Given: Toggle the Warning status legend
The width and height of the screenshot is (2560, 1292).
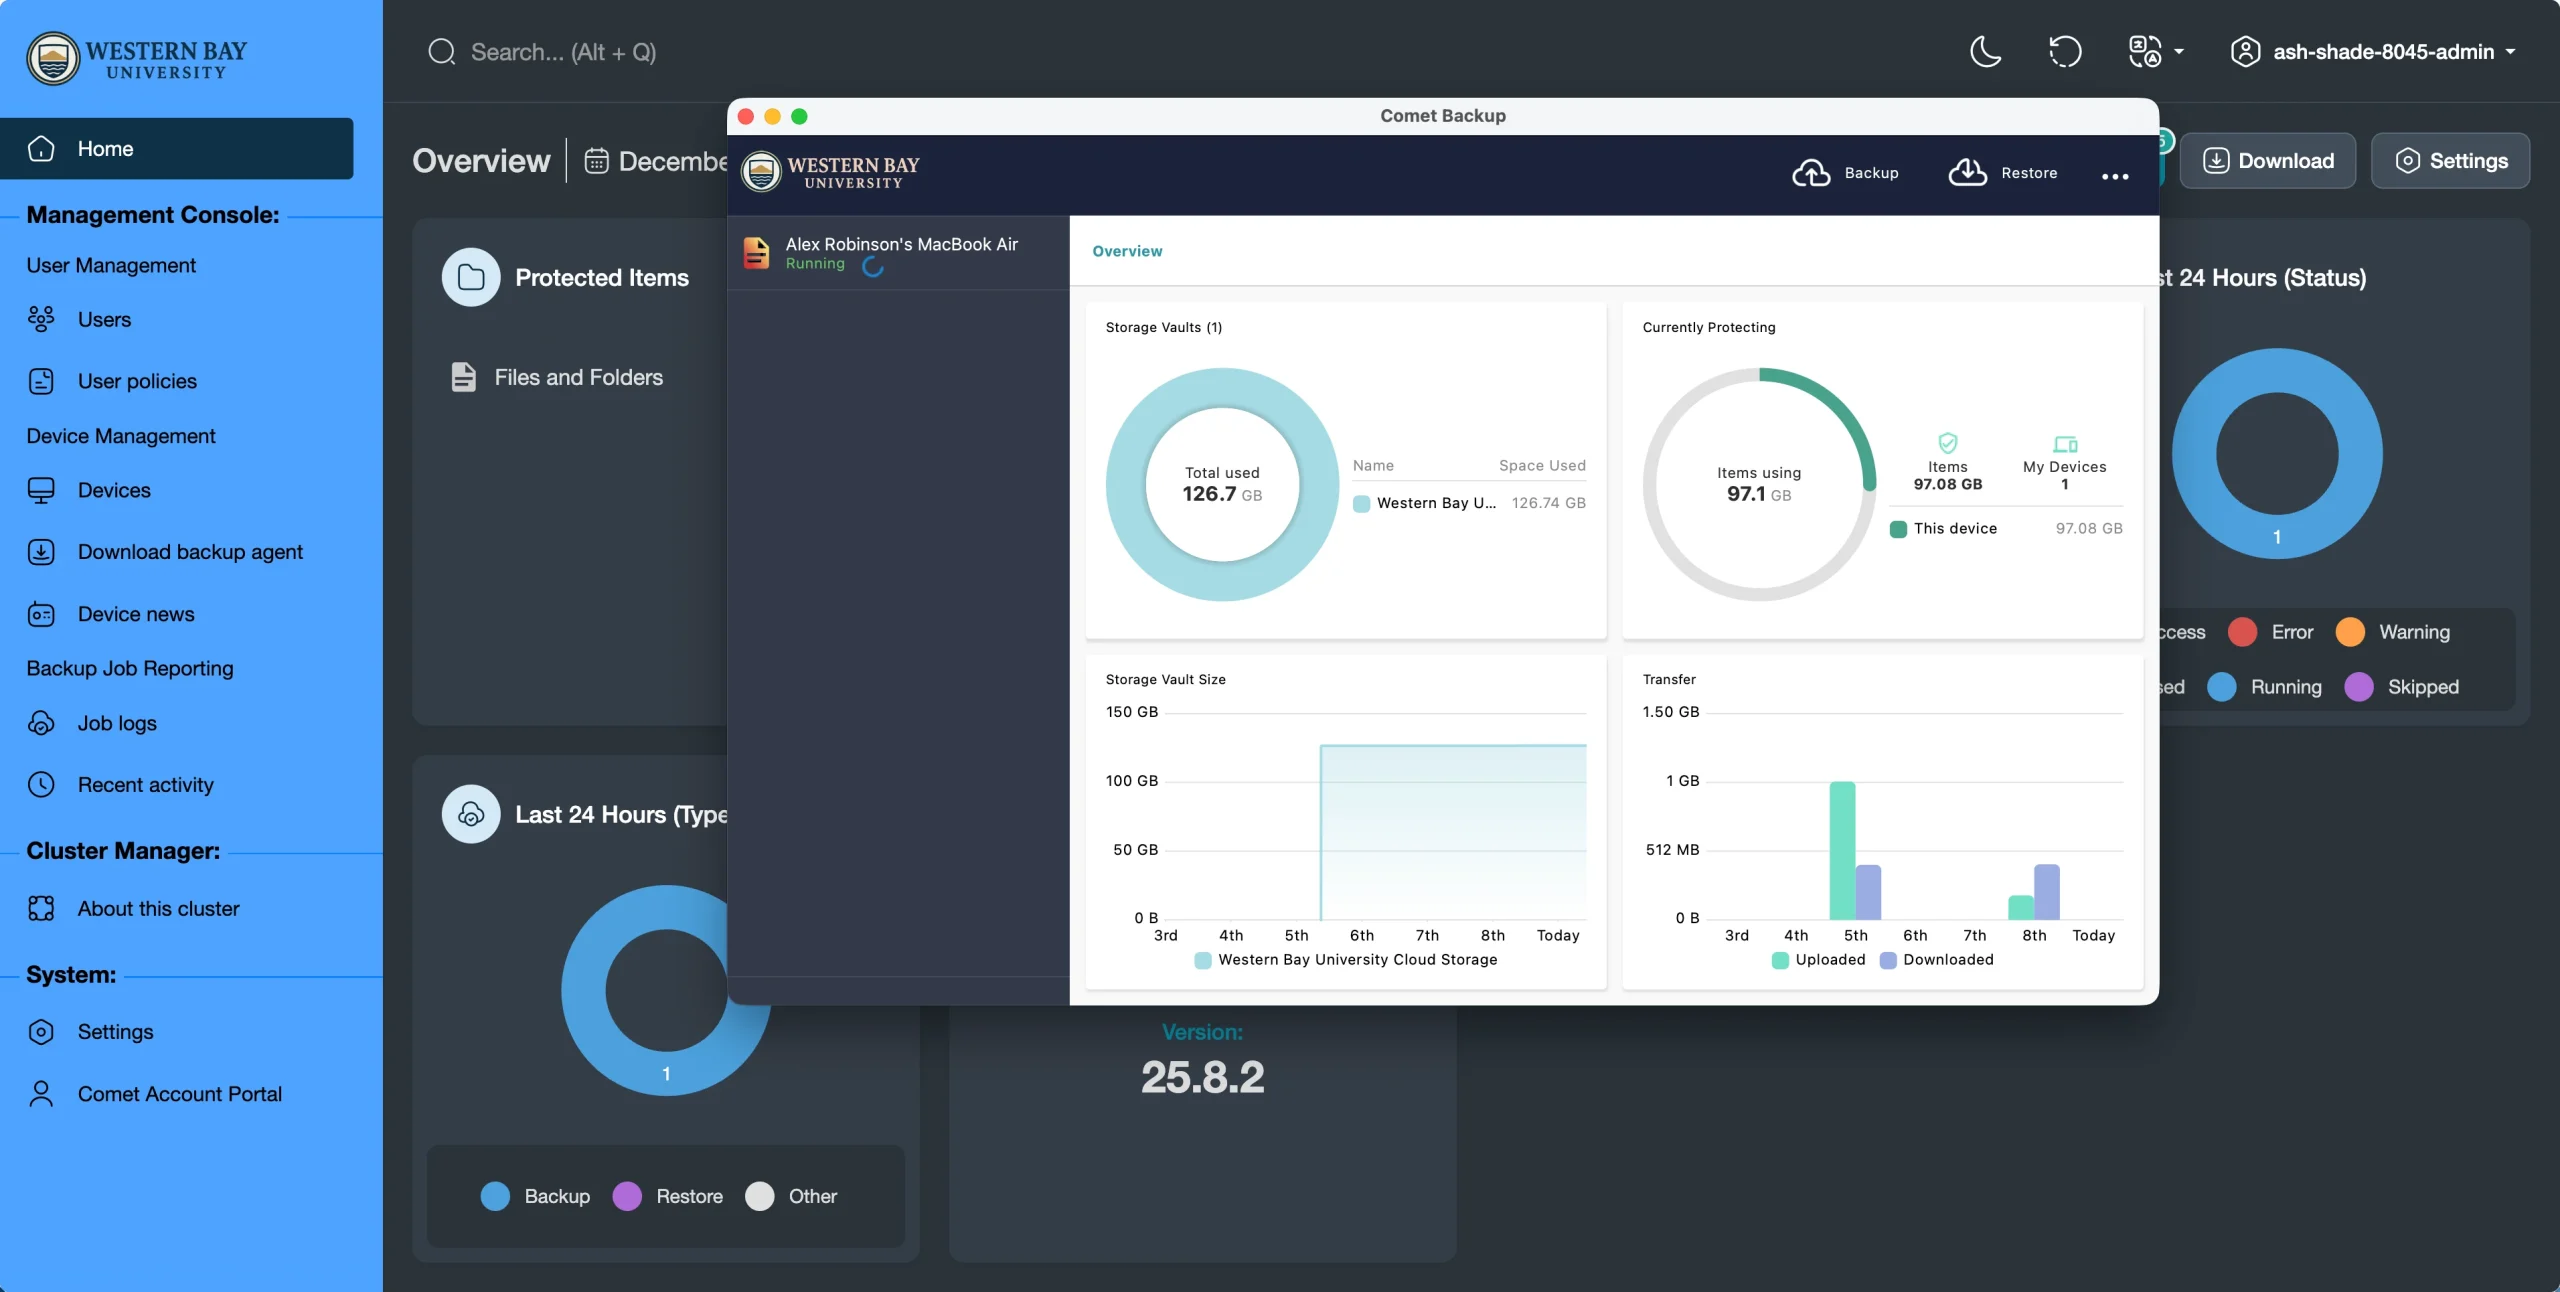Looking at the screenshot, I should 2392,632.
